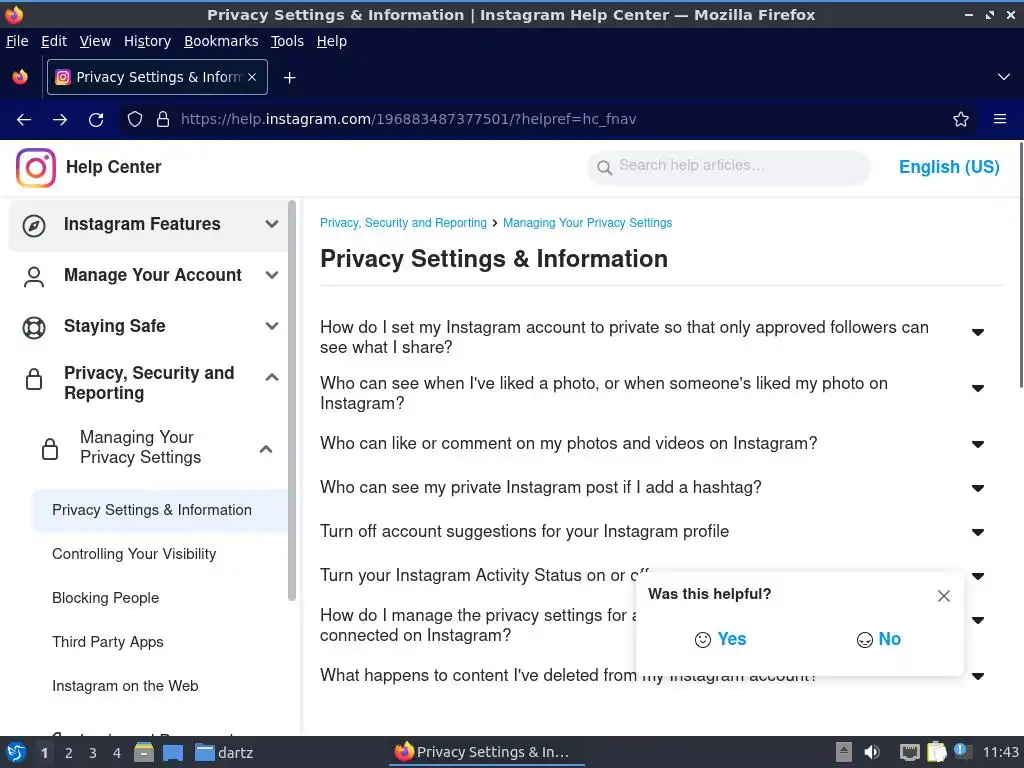This screenshot has height=768, width=1024.
Task: Open Blocking People sidebar link
Action: click(x=105, y=598)
